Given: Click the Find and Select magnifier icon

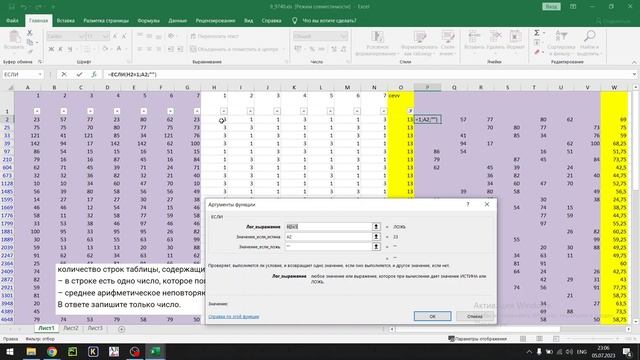Looking at the screenshot, I should [x=589, y=37].
